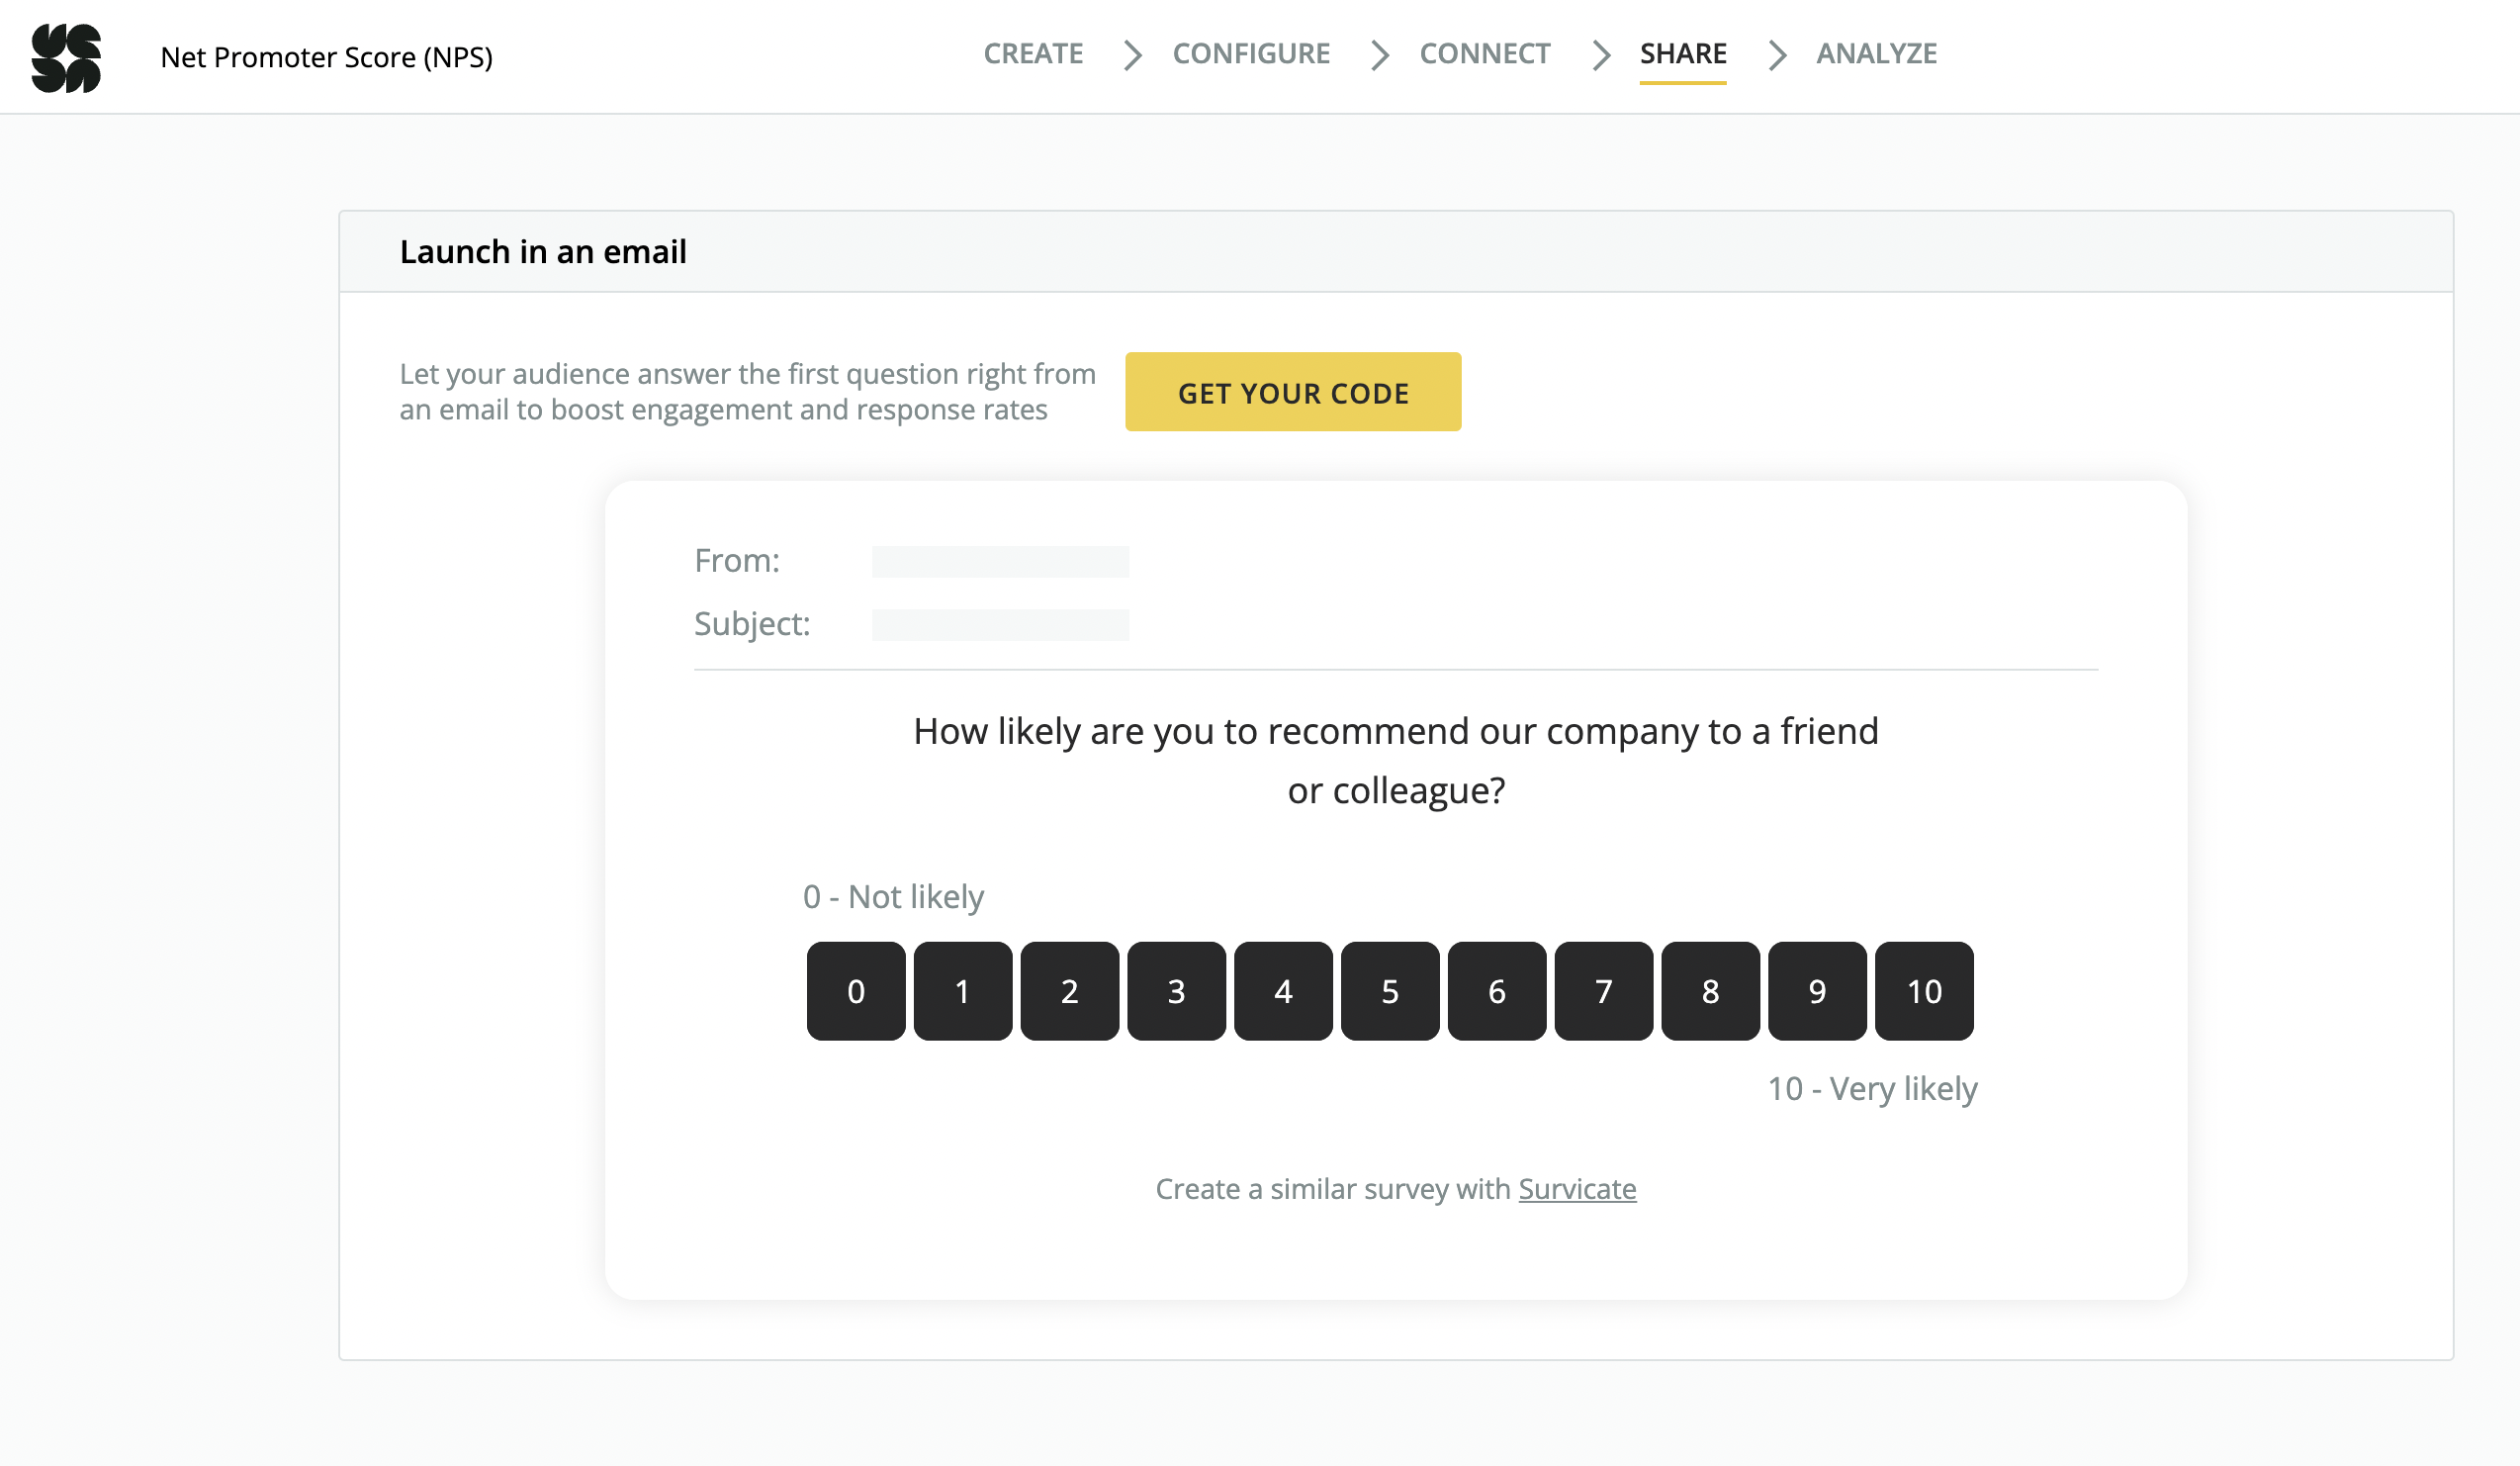
Task: Choose the 3 score square
Action: pyautogui.click(x=1175, y=991)
